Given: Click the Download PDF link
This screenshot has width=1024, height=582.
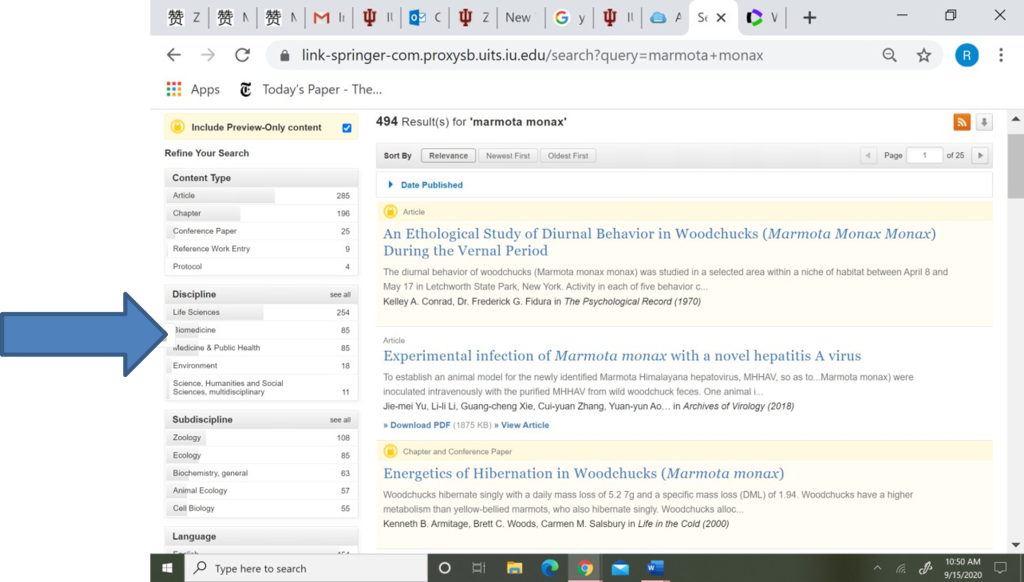Looking at the screenshot, I should (417, 425).
